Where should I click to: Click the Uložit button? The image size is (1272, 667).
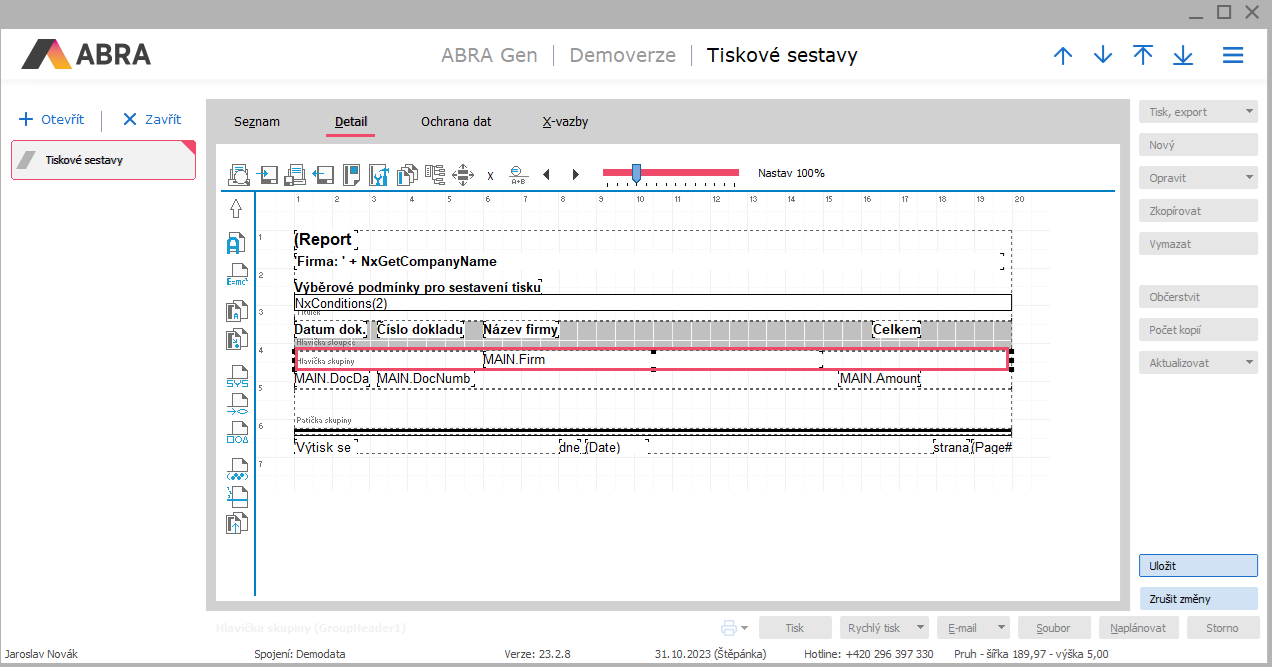[1198, 566]
